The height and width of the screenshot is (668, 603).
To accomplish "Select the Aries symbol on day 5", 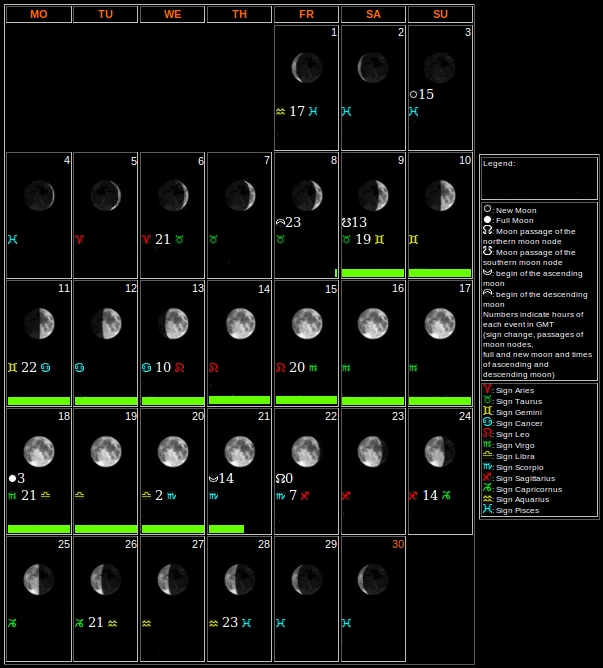I will 79,239.
